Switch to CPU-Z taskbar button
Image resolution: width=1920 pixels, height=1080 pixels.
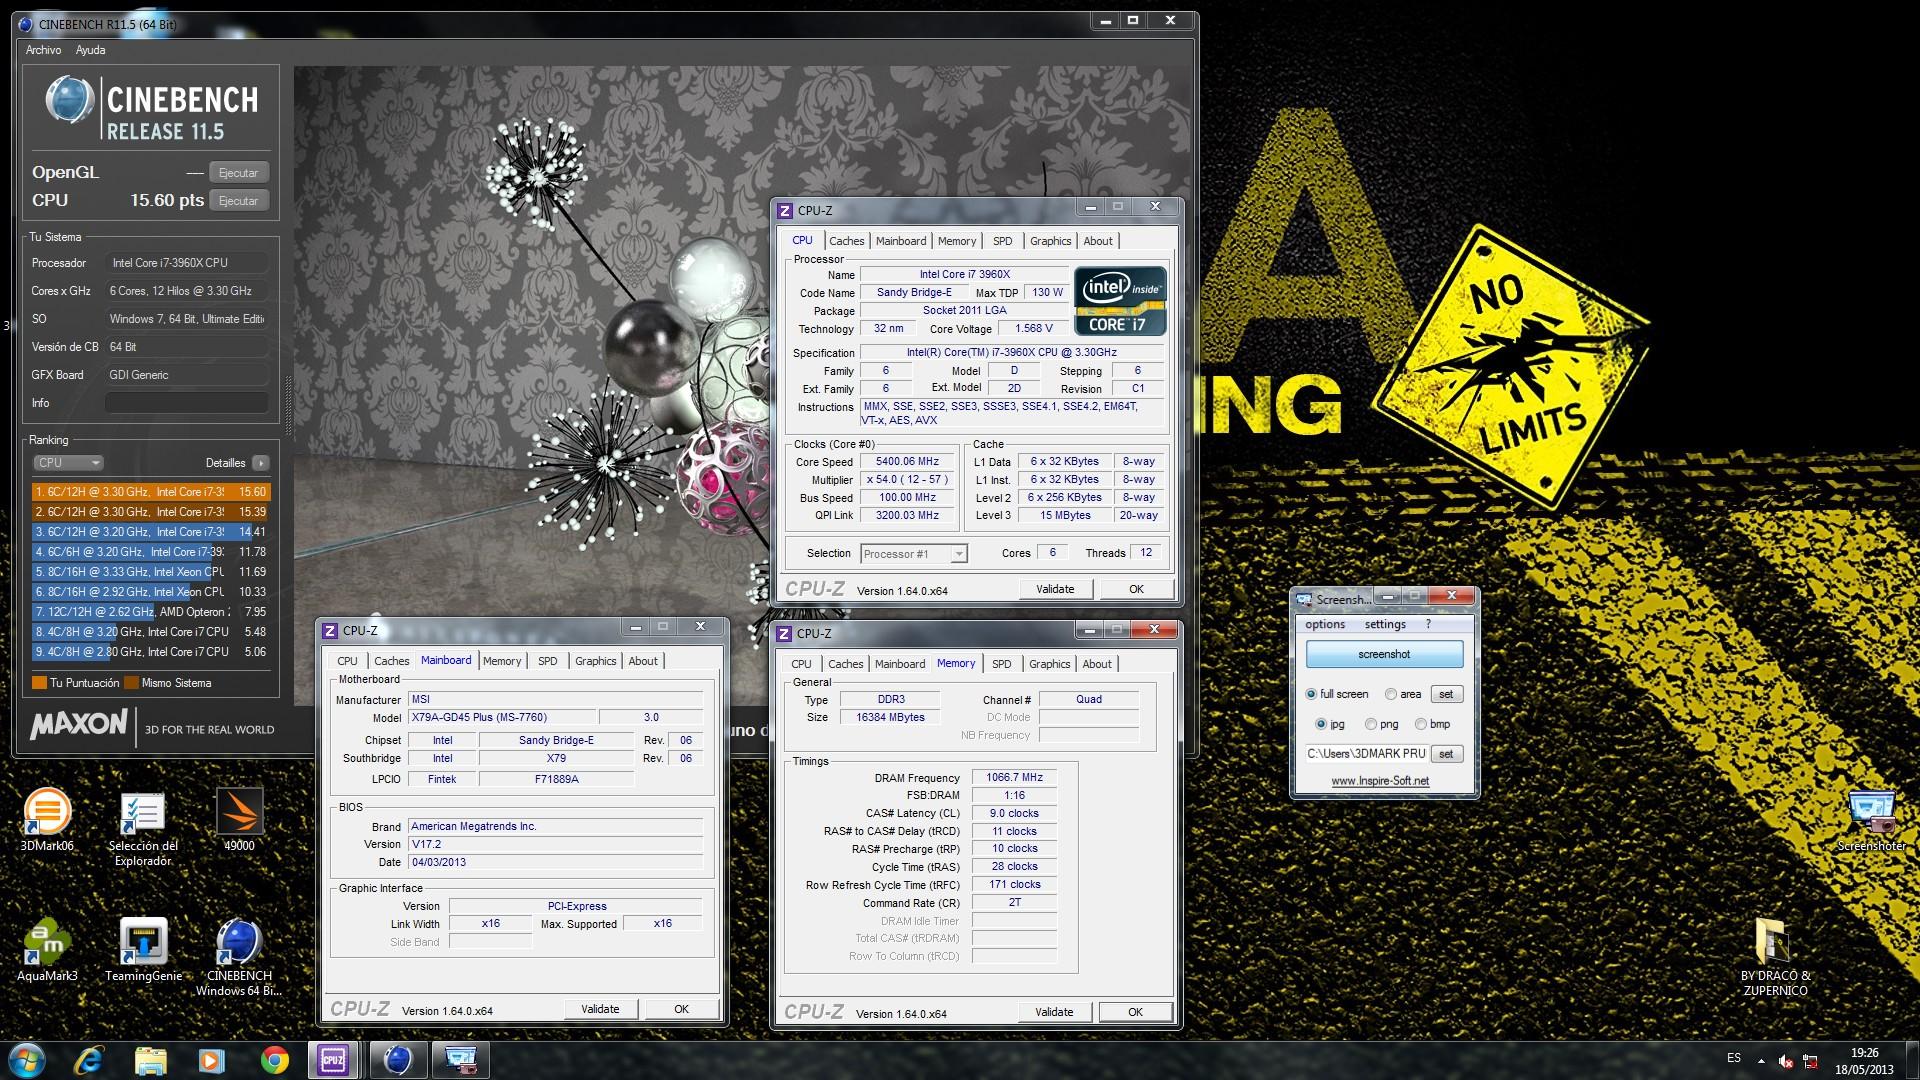(334, 1060)
